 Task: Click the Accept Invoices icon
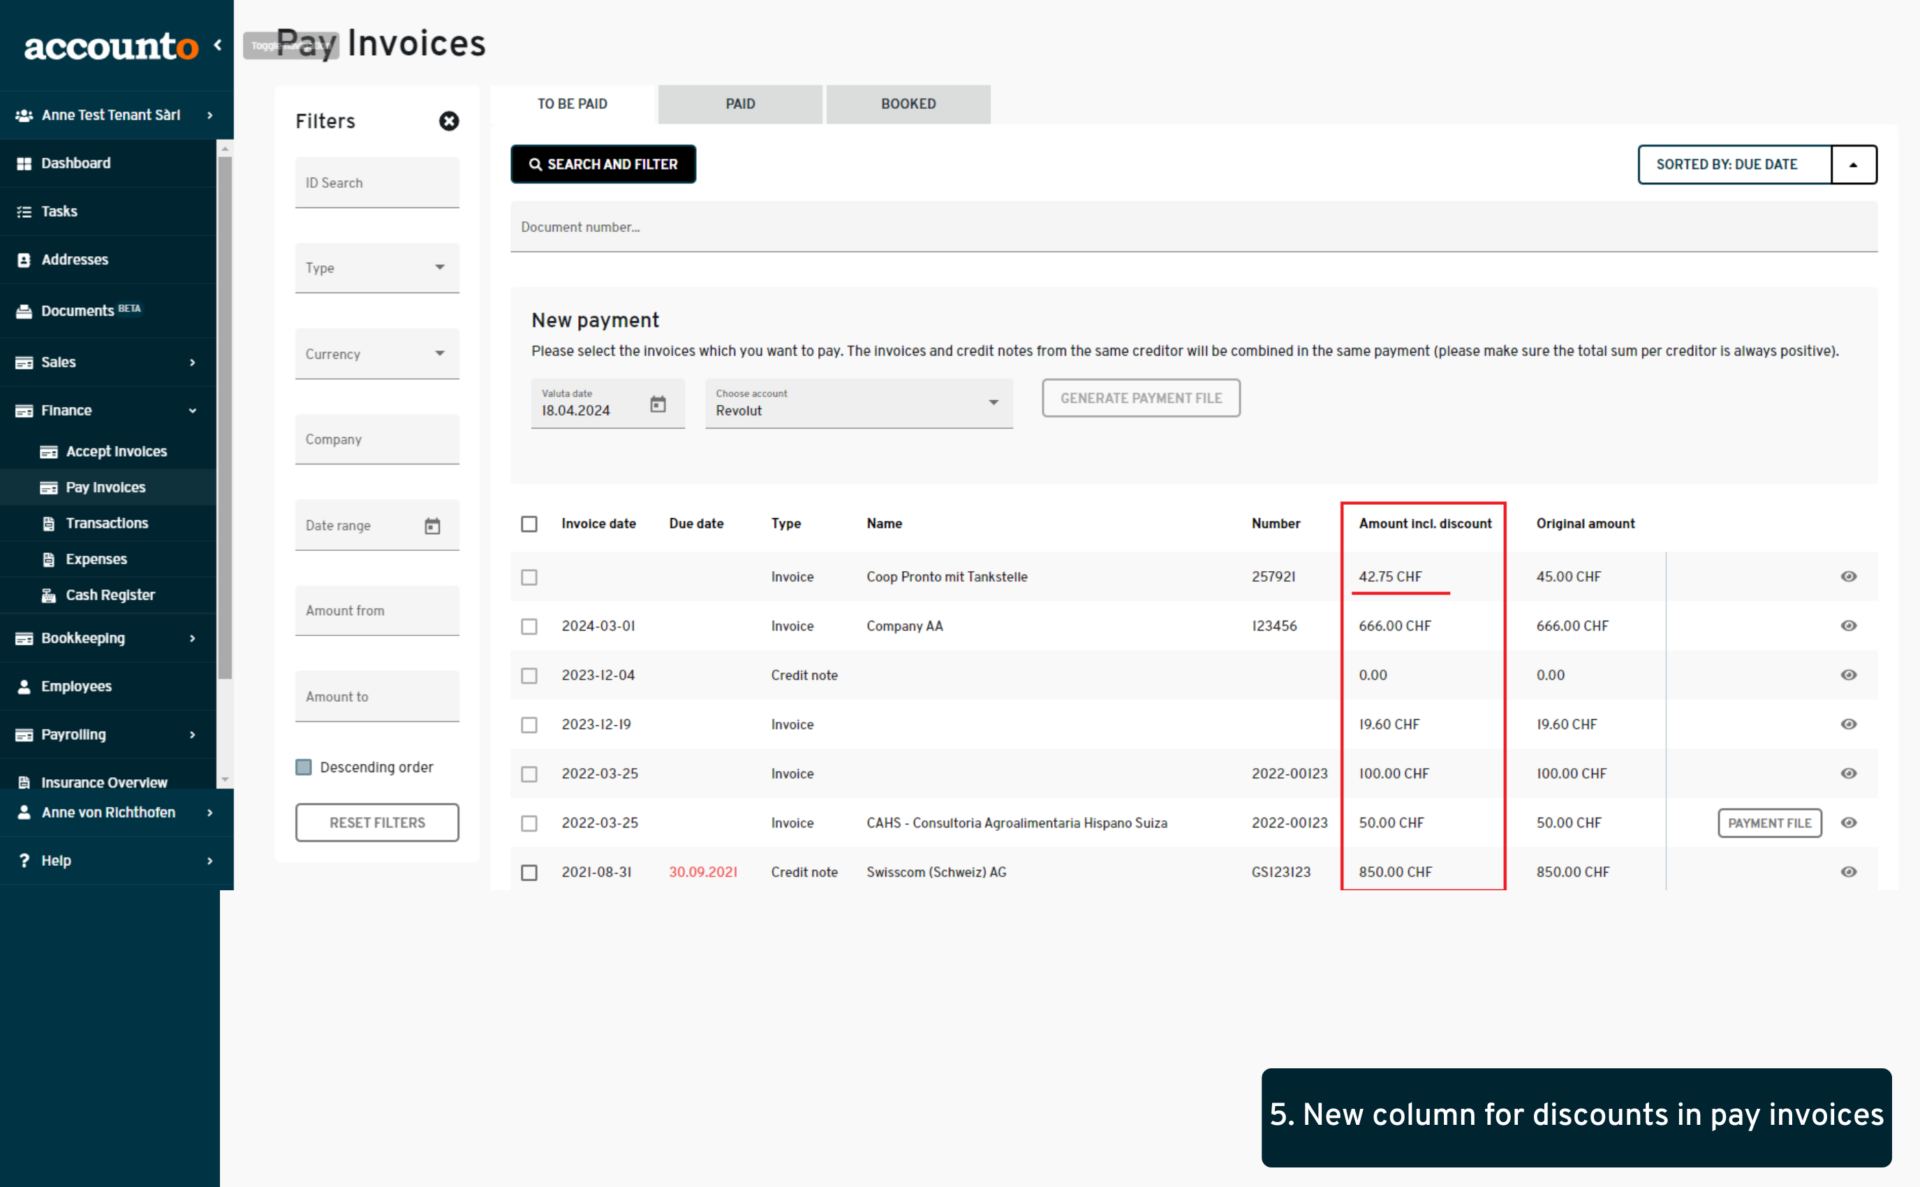[48, 452]
